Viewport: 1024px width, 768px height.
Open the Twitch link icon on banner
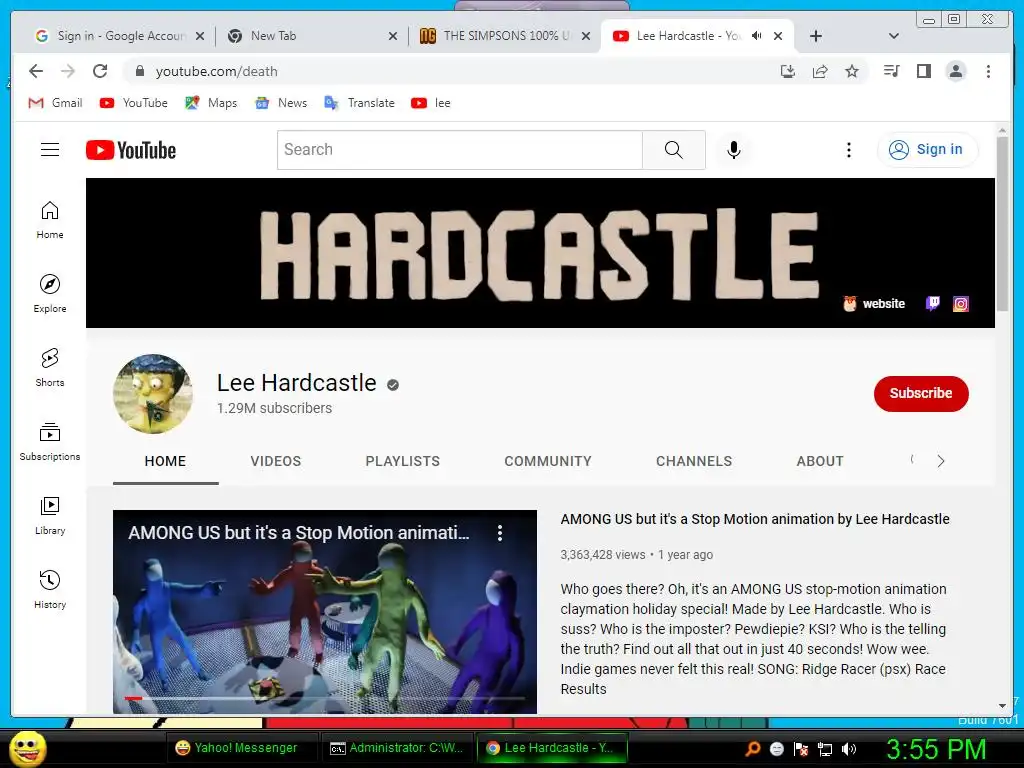[933, 303]
